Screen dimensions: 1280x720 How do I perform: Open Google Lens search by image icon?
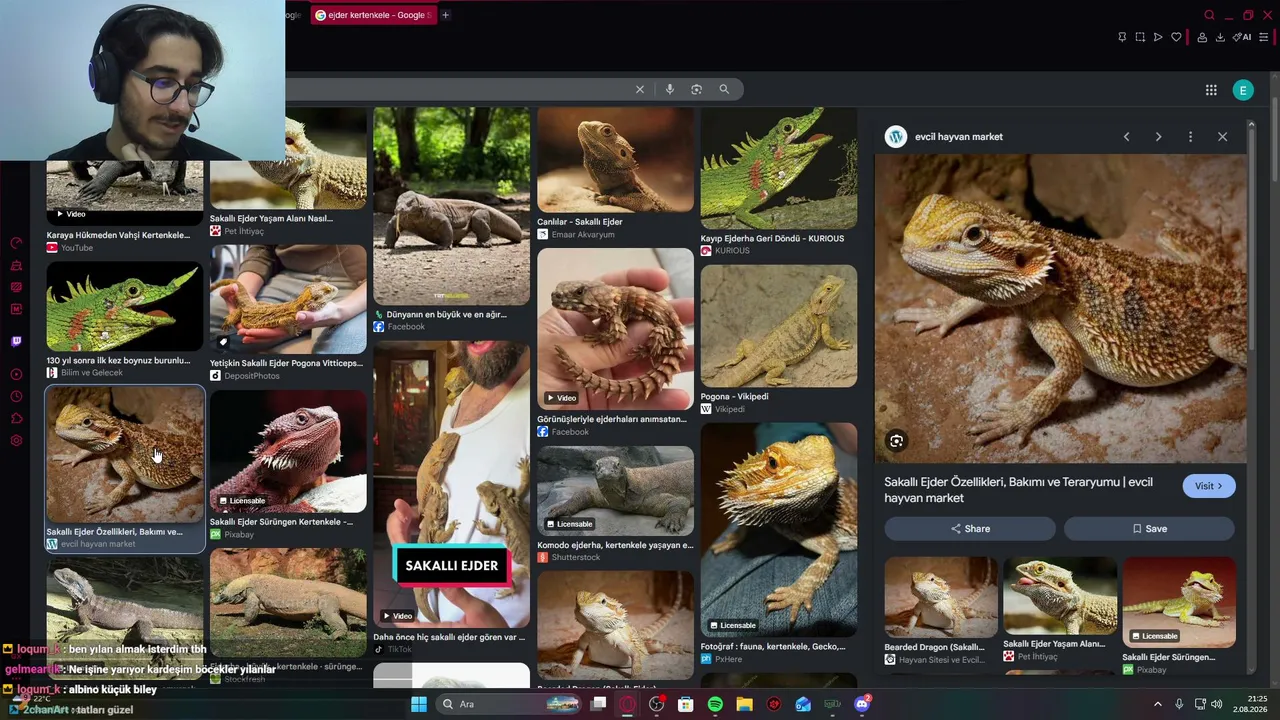click(x=697, y=89)
